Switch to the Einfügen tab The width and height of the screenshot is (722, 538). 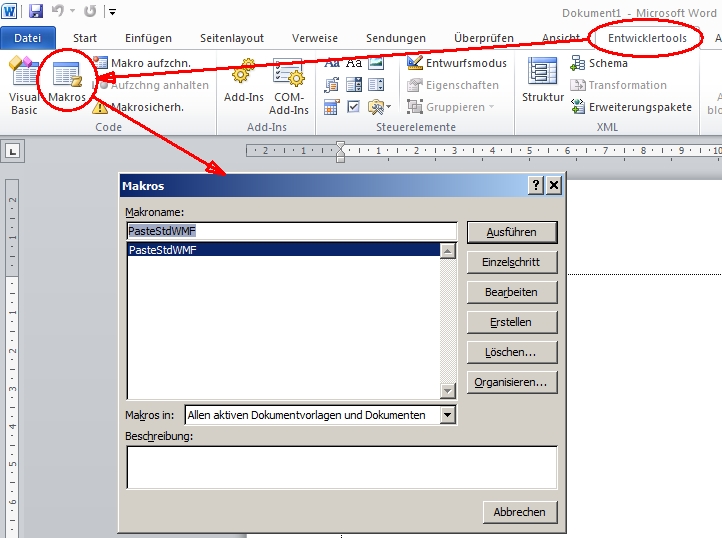point(148,38)
